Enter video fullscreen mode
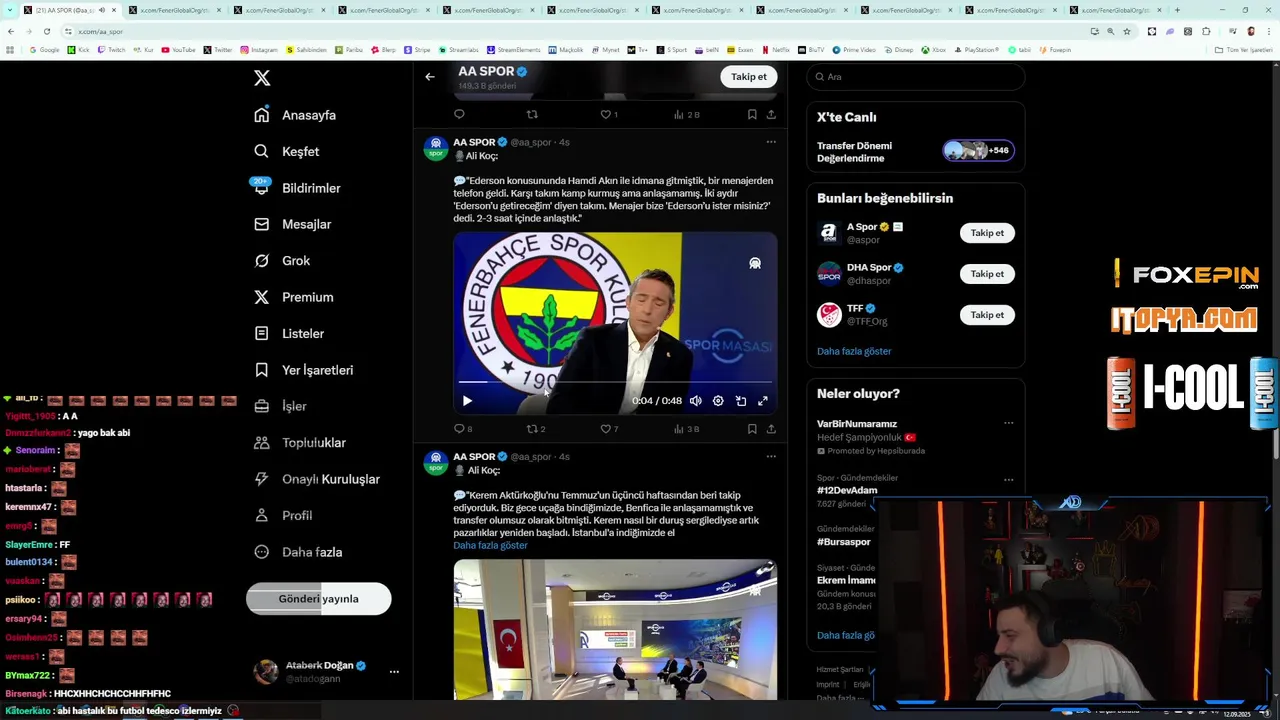 tap(763, 401)
